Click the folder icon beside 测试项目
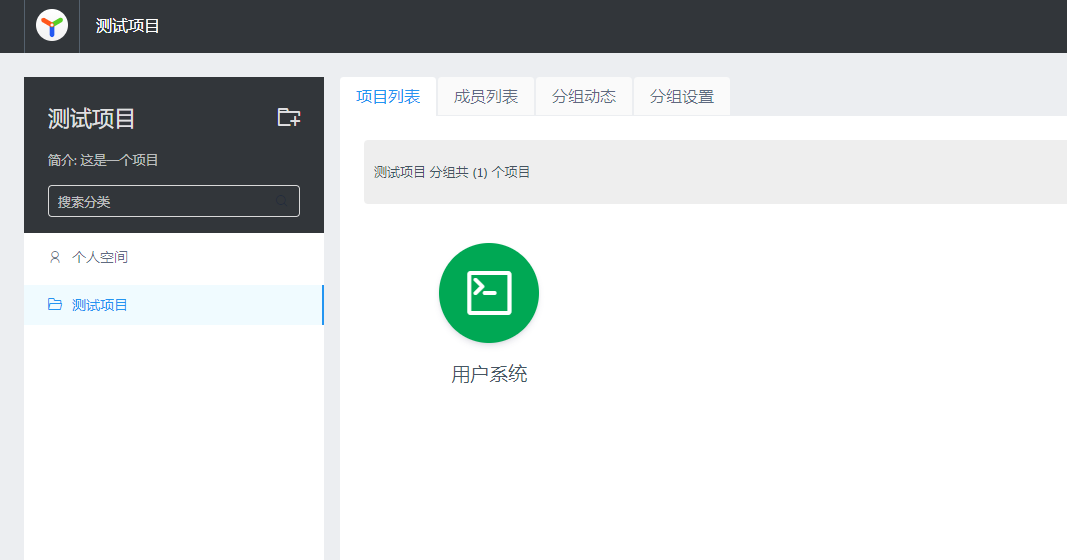 pyautogui.click(x=55, y=305)
